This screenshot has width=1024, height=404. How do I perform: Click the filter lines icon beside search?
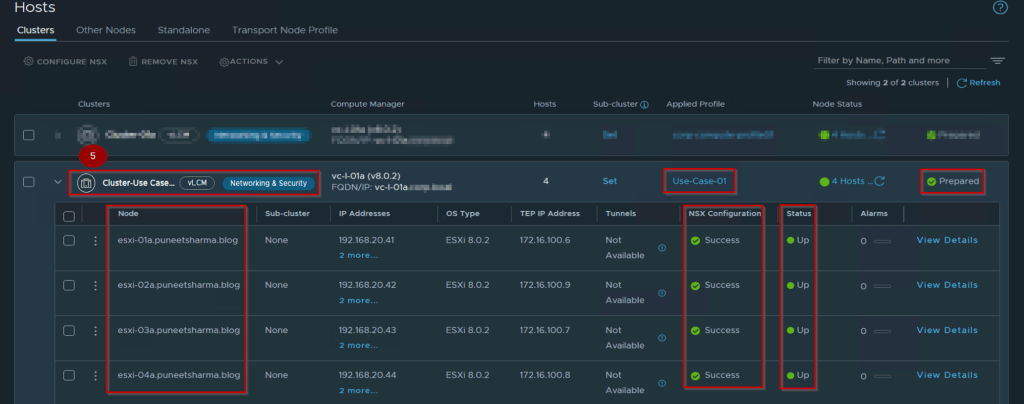[997, 61]
